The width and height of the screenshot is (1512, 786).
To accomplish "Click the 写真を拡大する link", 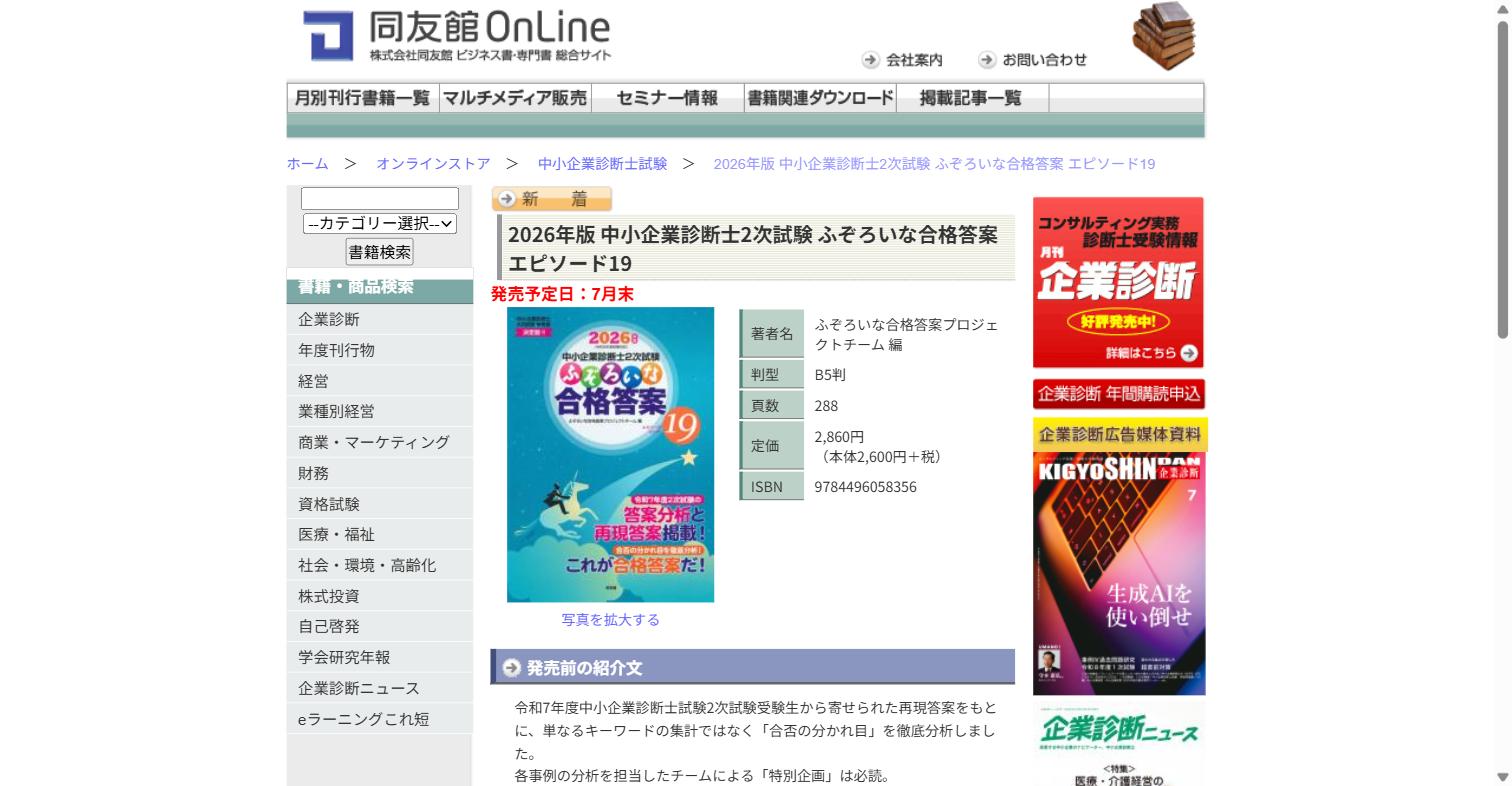I will [610, 620].
